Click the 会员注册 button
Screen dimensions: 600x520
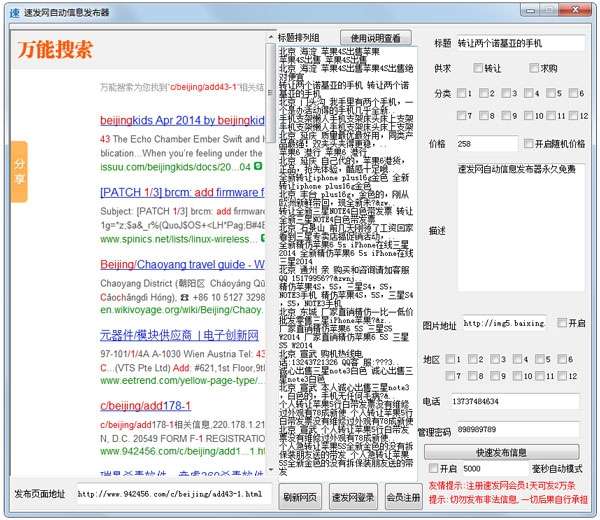click(x=403, y=497)
